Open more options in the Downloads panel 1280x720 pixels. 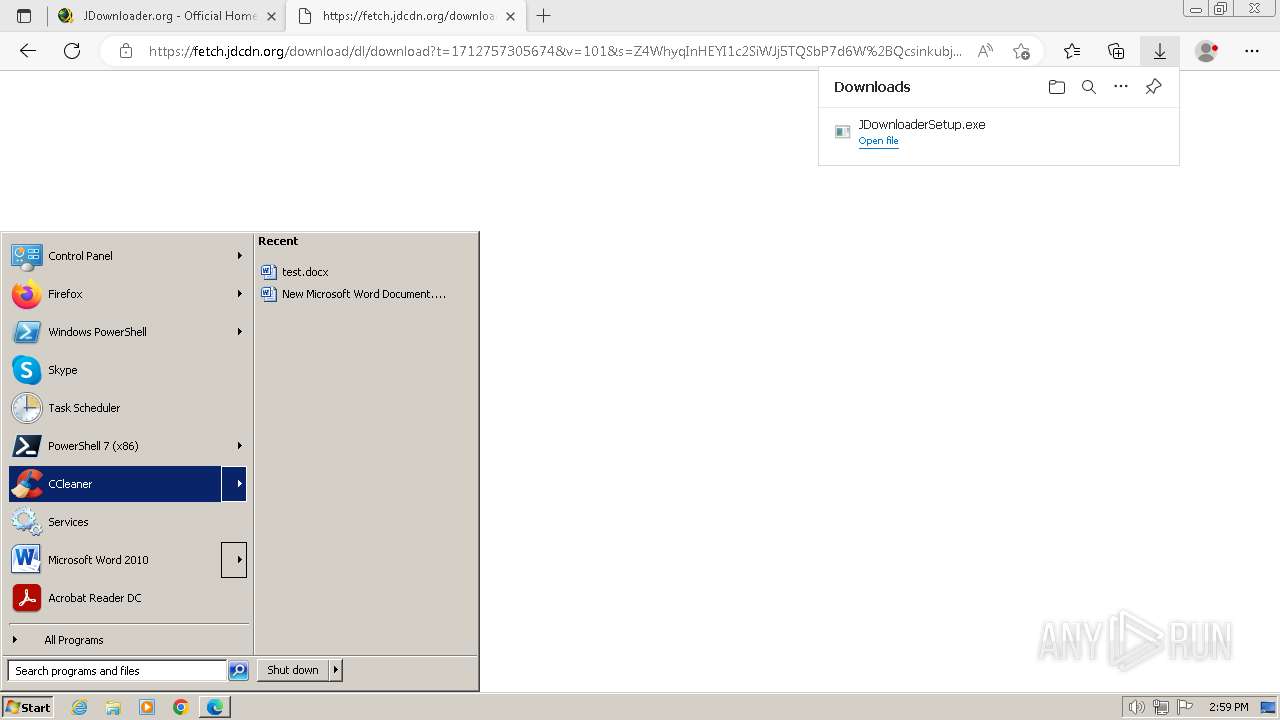(x=1121, y=87)
